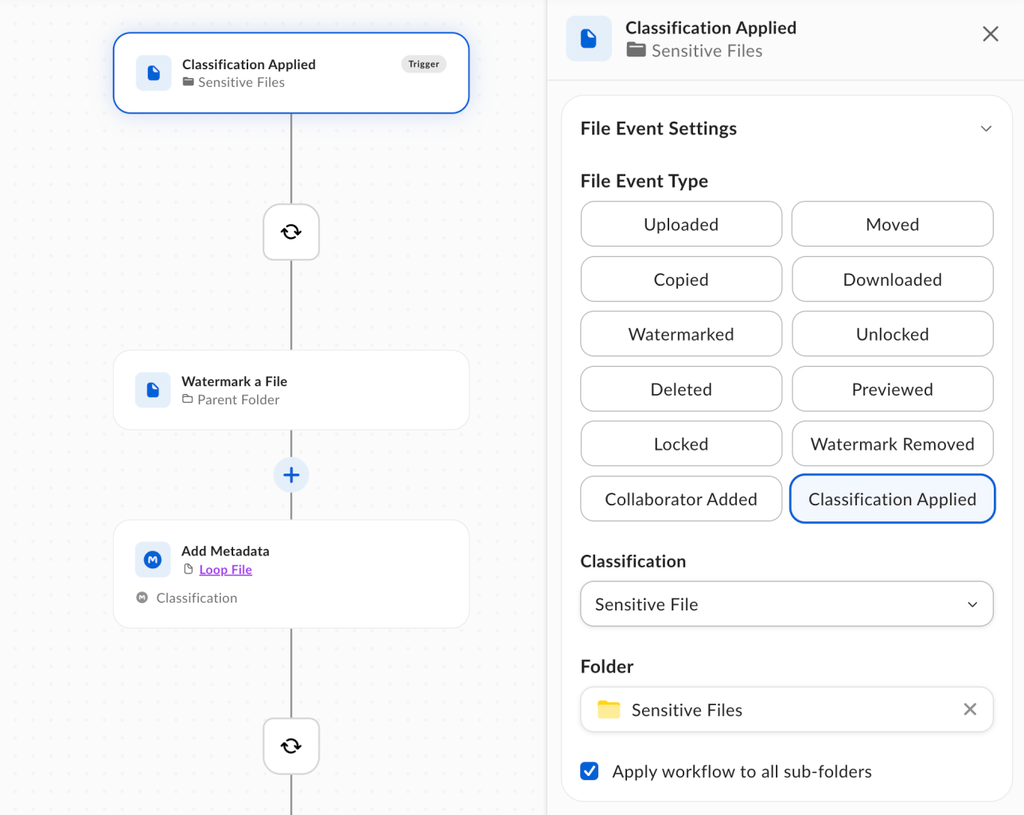The width and height of the screenshot is (1024, 815).
Task: Open the Classification dropdown showing Sensitive File
Action: [x=786, y=604]
